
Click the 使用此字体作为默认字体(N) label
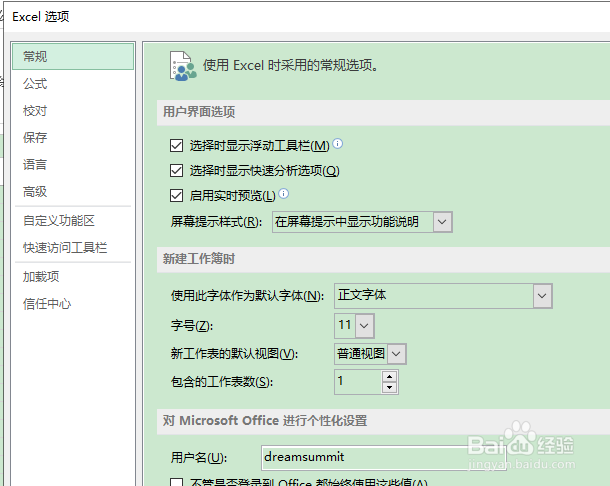[247, 296]
